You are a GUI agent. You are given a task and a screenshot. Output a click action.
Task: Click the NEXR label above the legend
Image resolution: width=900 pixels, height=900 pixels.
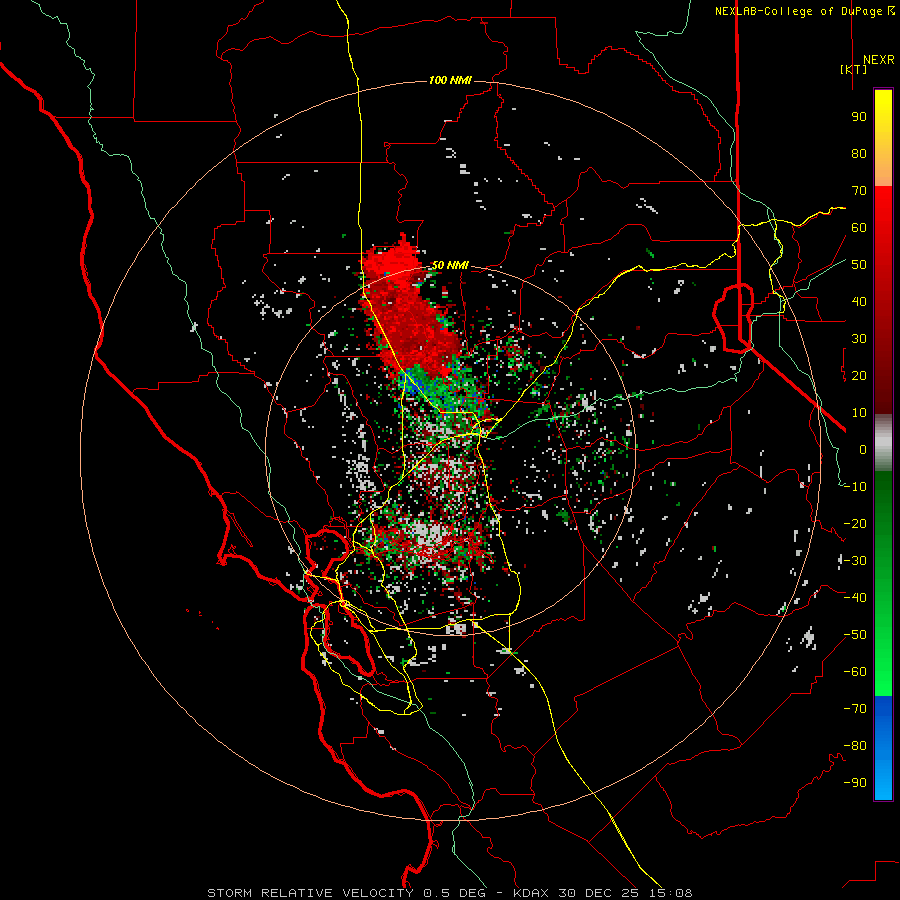[878, 60]
